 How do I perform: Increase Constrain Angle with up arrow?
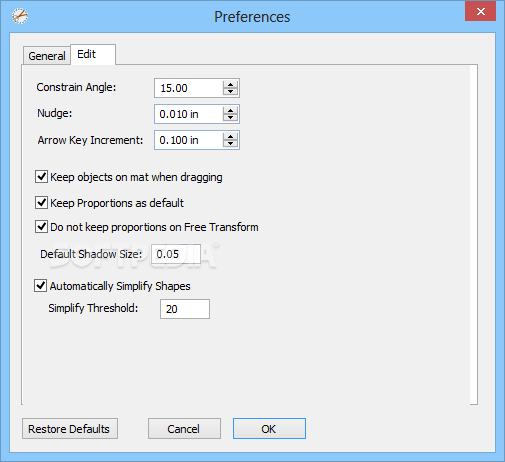230,84
